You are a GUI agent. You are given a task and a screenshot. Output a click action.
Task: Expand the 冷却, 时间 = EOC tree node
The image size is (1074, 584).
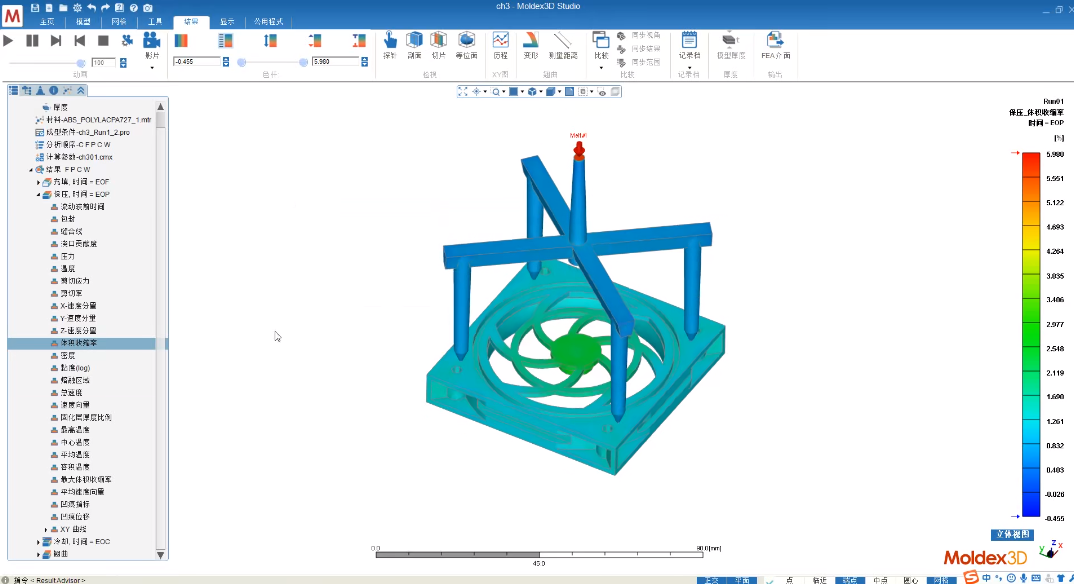tap(39, 542)
